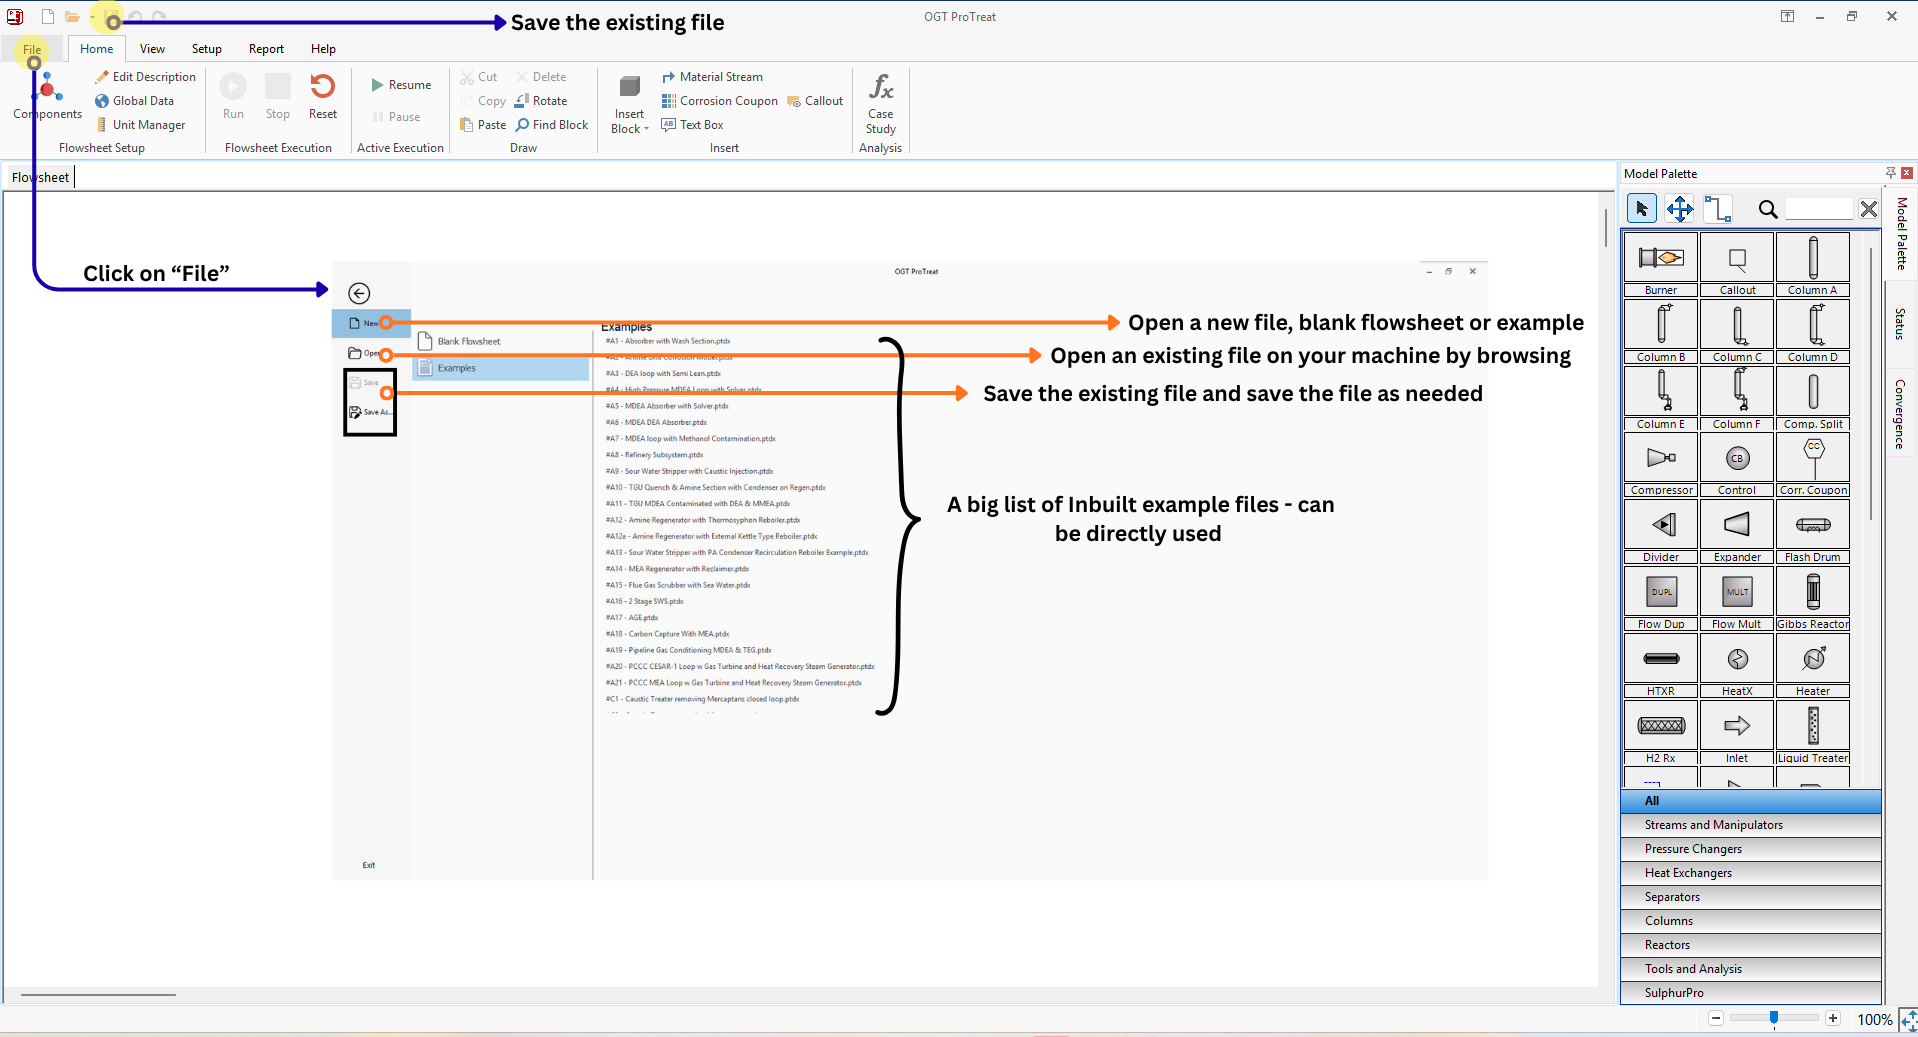1918x1037 pixels.
Task: Click the connector stream tool
Action: click(1717, 209)
